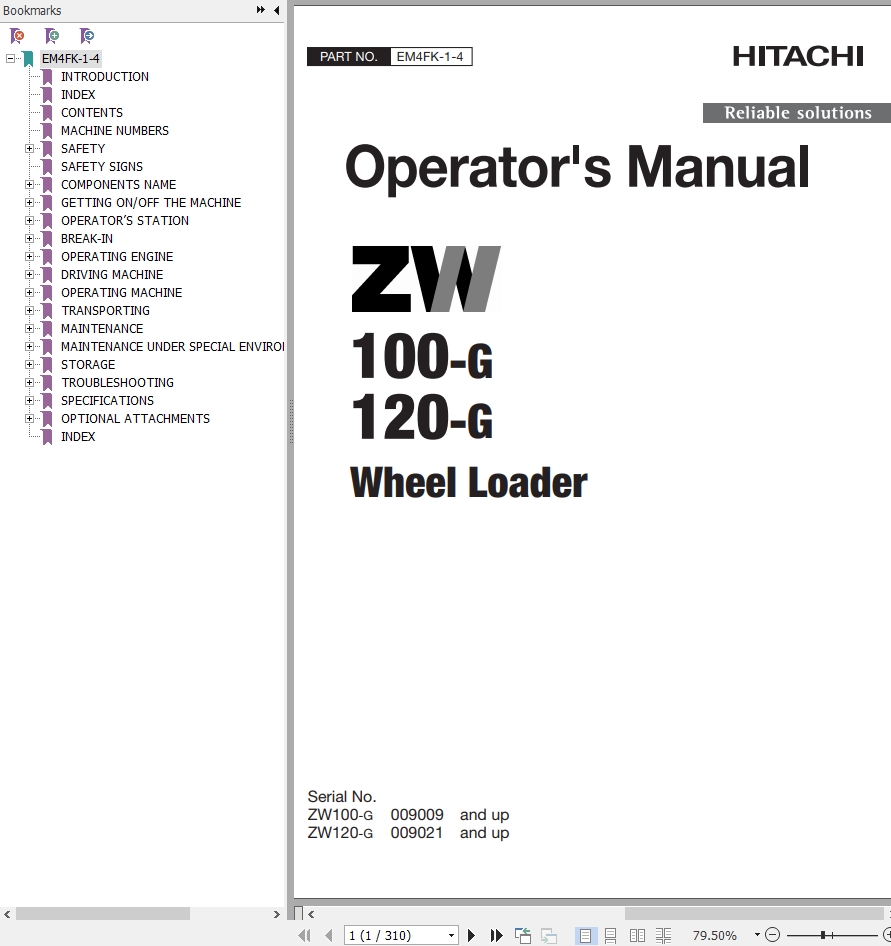The height and width of the screenshot is (946, 891).
Task: Expand the TRANSPORTING bookmark
Action: click(x=29, y=311)
